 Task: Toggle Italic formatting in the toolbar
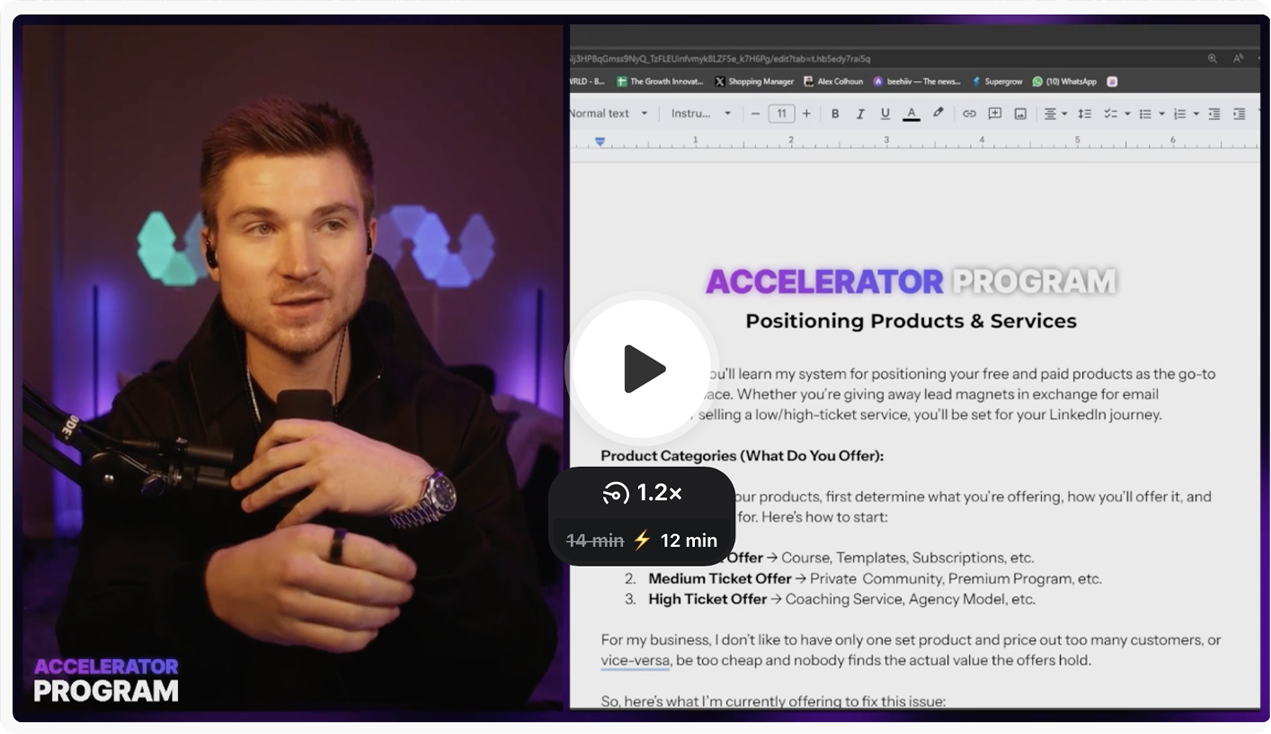click(x=860, y=114)
